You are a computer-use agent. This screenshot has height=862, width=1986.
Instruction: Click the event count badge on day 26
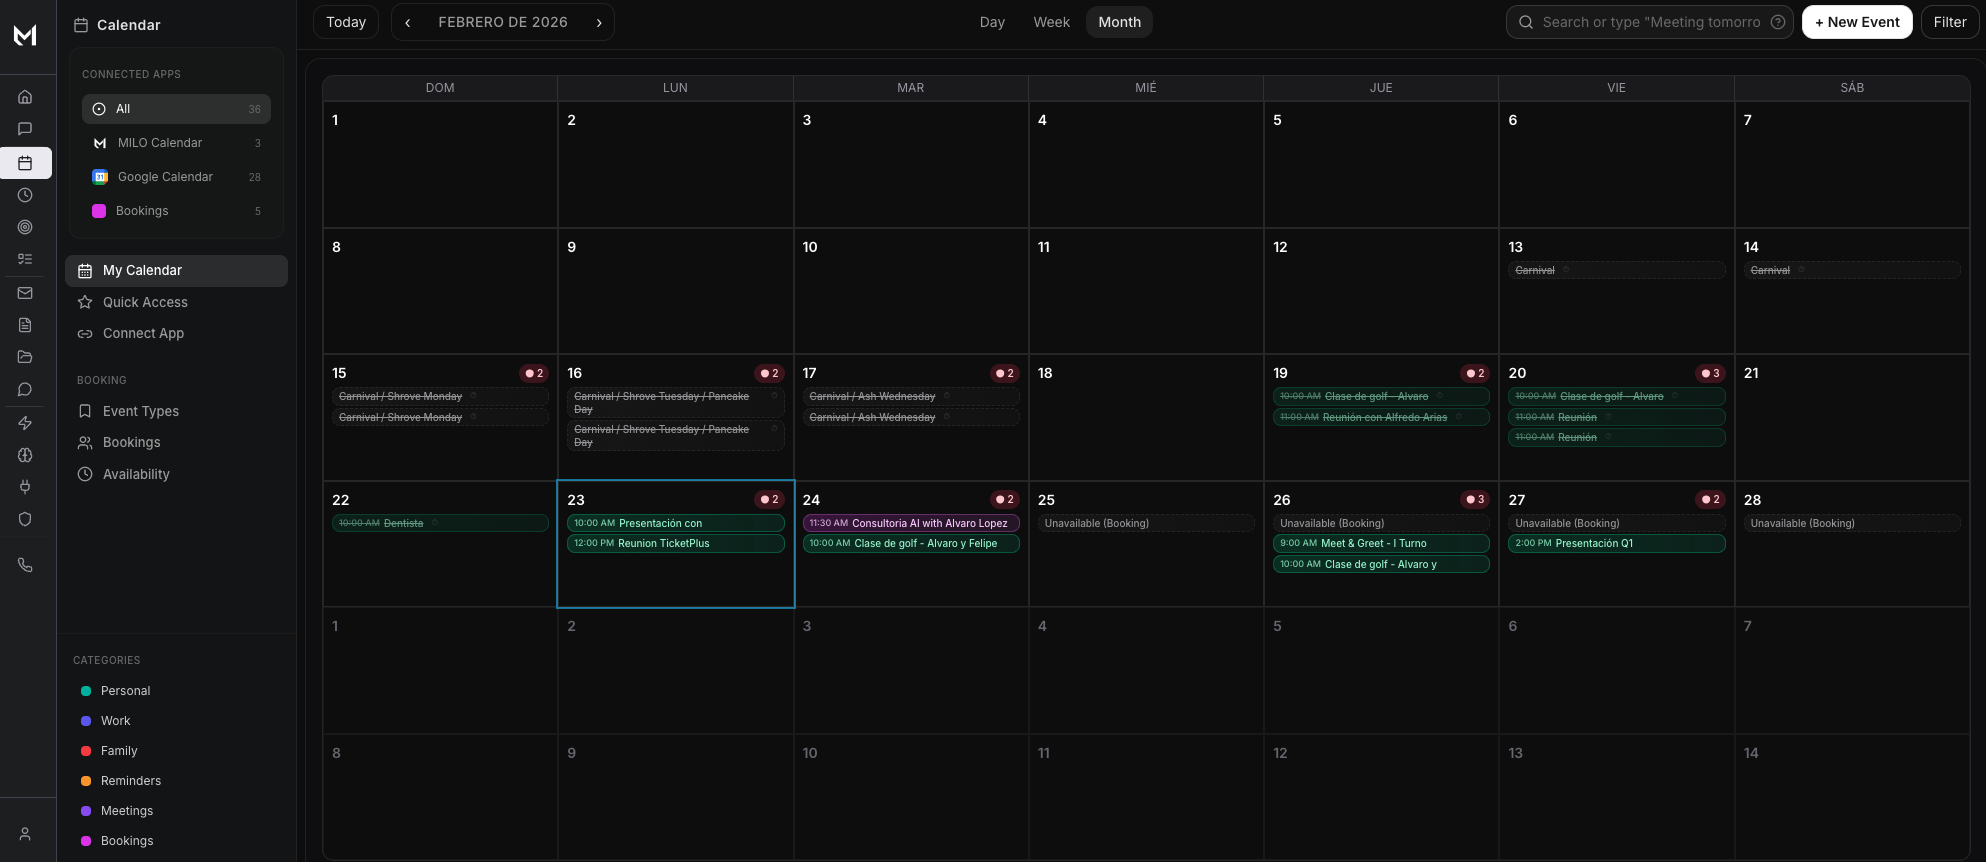[x=1475, y=500]
